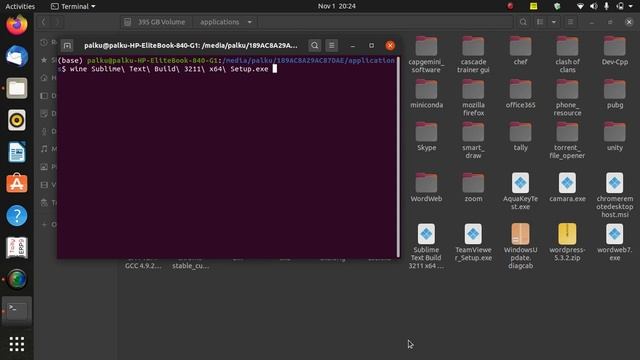Image resolution: width=640 pixels, height=360 pixels.
Task: Open the terminal hamburger menu
Action: pyautogui.click(x=331, y=45)
